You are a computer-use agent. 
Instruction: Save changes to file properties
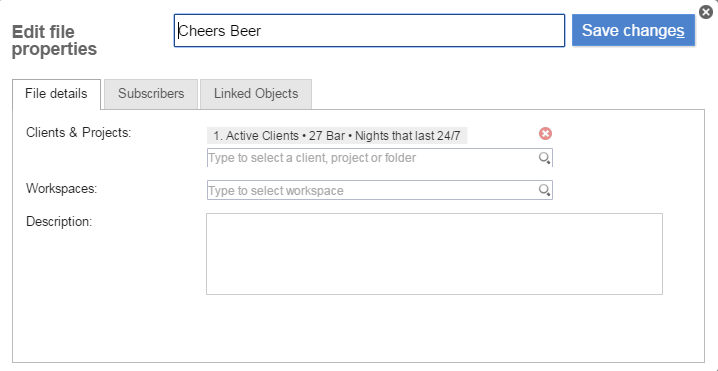pyautogui.click(x=633, y=31)
